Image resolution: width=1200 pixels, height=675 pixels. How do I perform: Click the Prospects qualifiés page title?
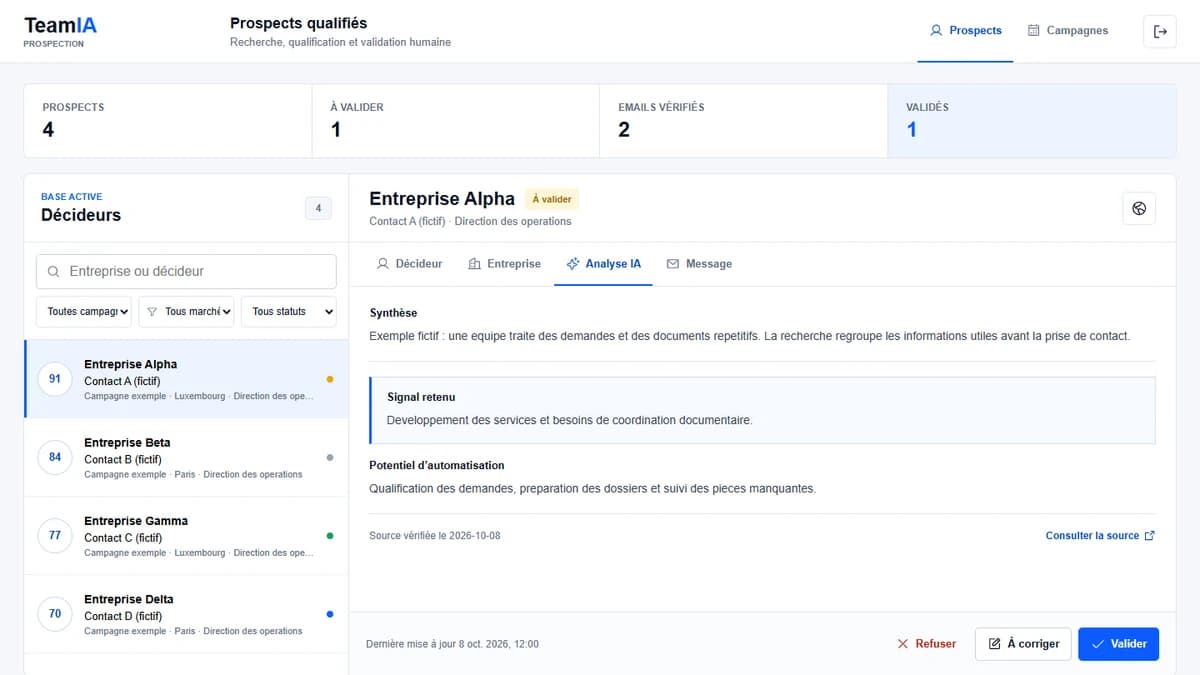[298, 23]
